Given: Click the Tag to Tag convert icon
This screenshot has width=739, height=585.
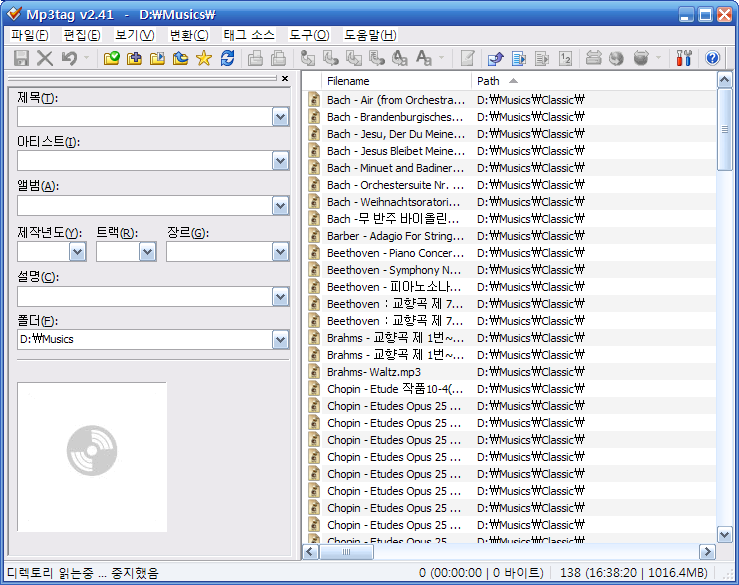Looking at the screenshot, I should tap(400, 58).
